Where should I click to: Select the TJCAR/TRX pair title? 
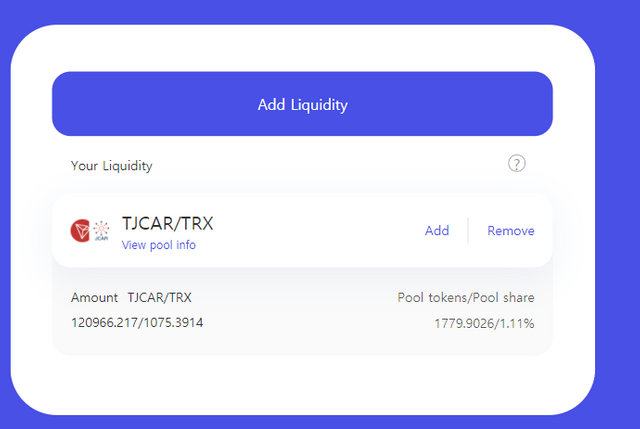[x=167, y=223]
